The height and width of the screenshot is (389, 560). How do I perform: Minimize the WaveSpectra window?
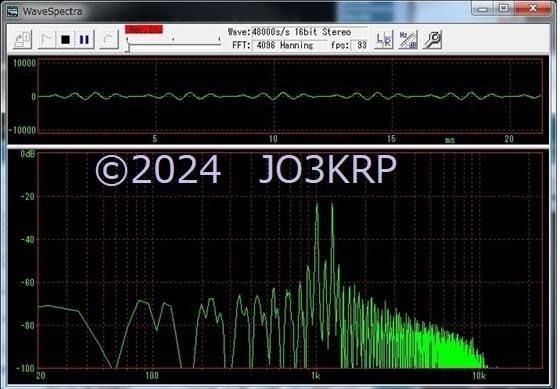tap(482, 9)
